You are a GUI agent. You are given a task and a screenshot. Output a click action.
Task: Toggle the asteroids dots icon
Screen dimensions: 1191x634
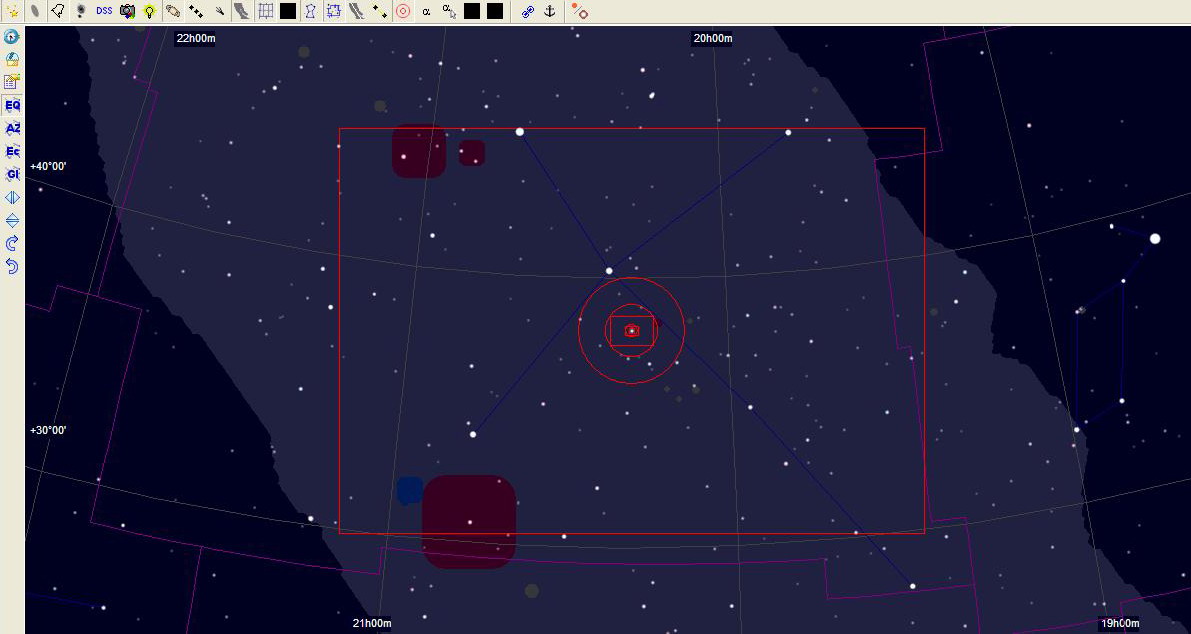[196, 11]
